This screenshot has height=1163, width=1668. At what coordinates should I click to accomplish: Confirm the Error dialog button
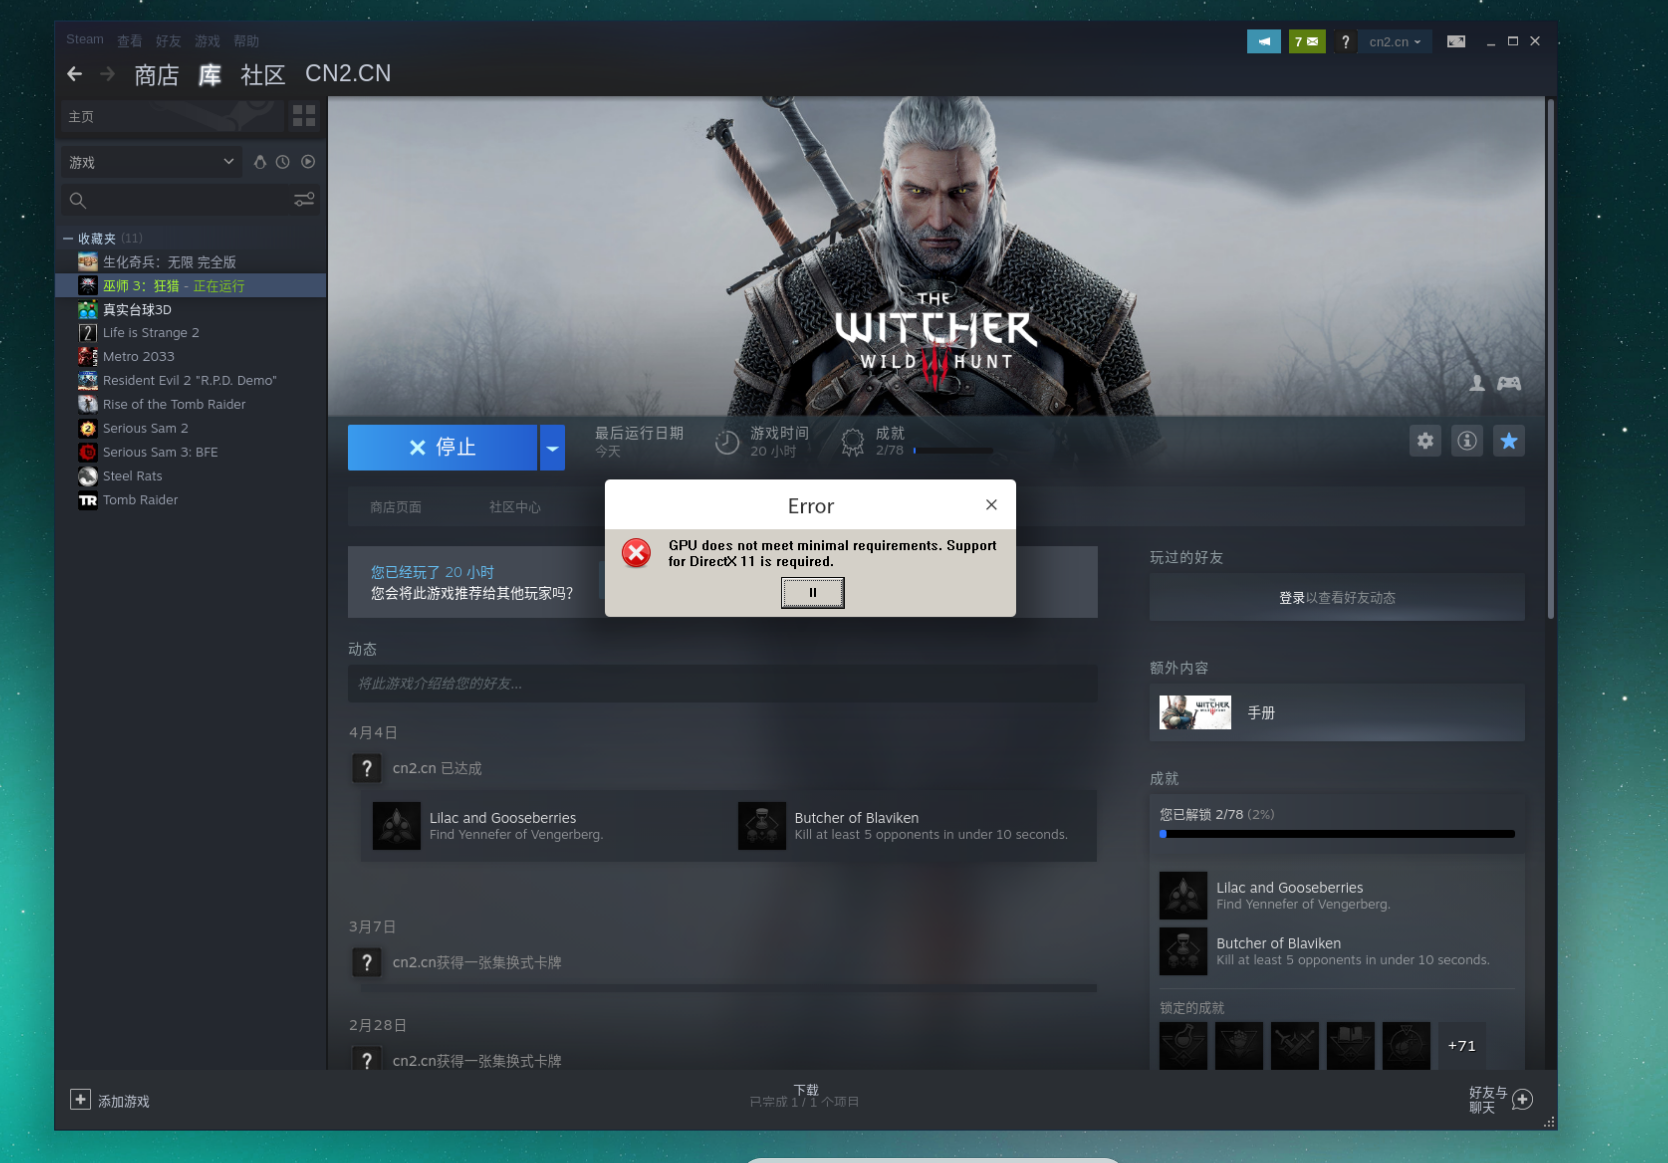(x=812, y=593)
